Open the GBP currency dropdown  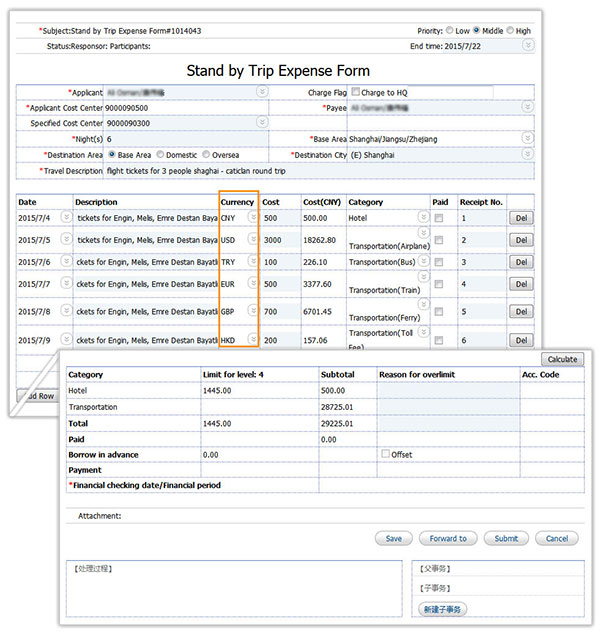point(253,310)
